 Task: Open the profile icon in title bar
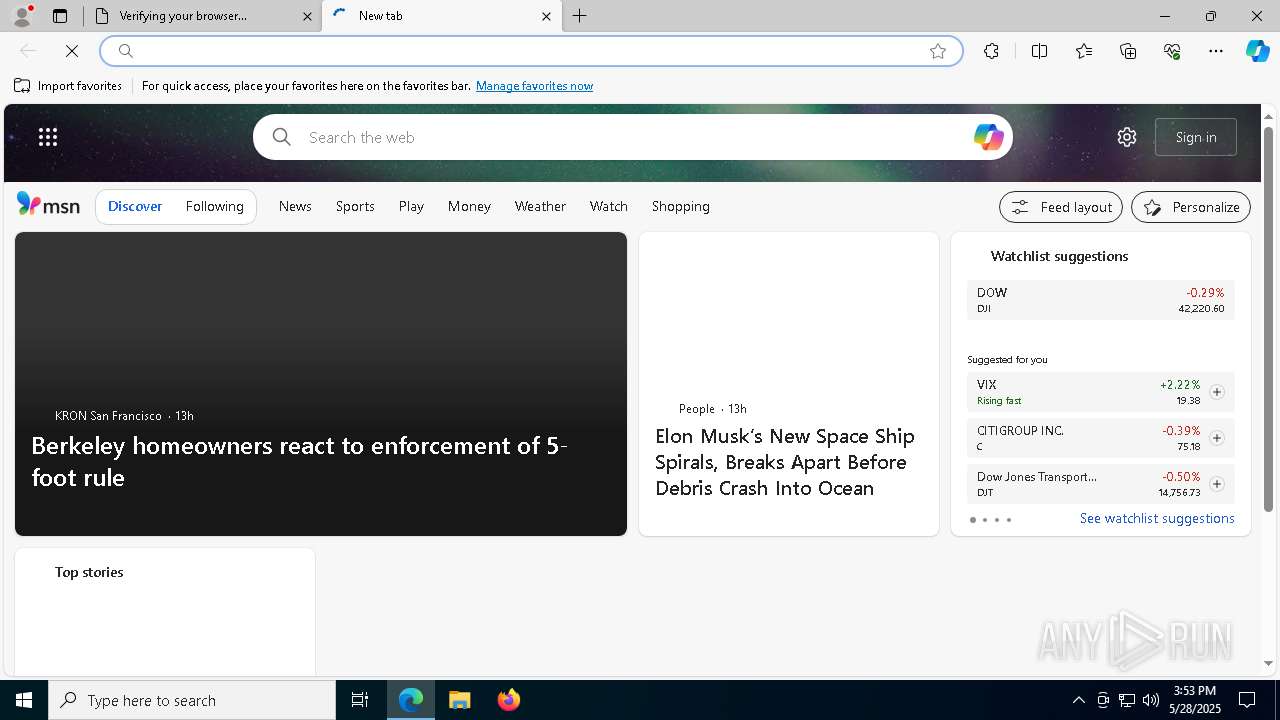point(22,16)
